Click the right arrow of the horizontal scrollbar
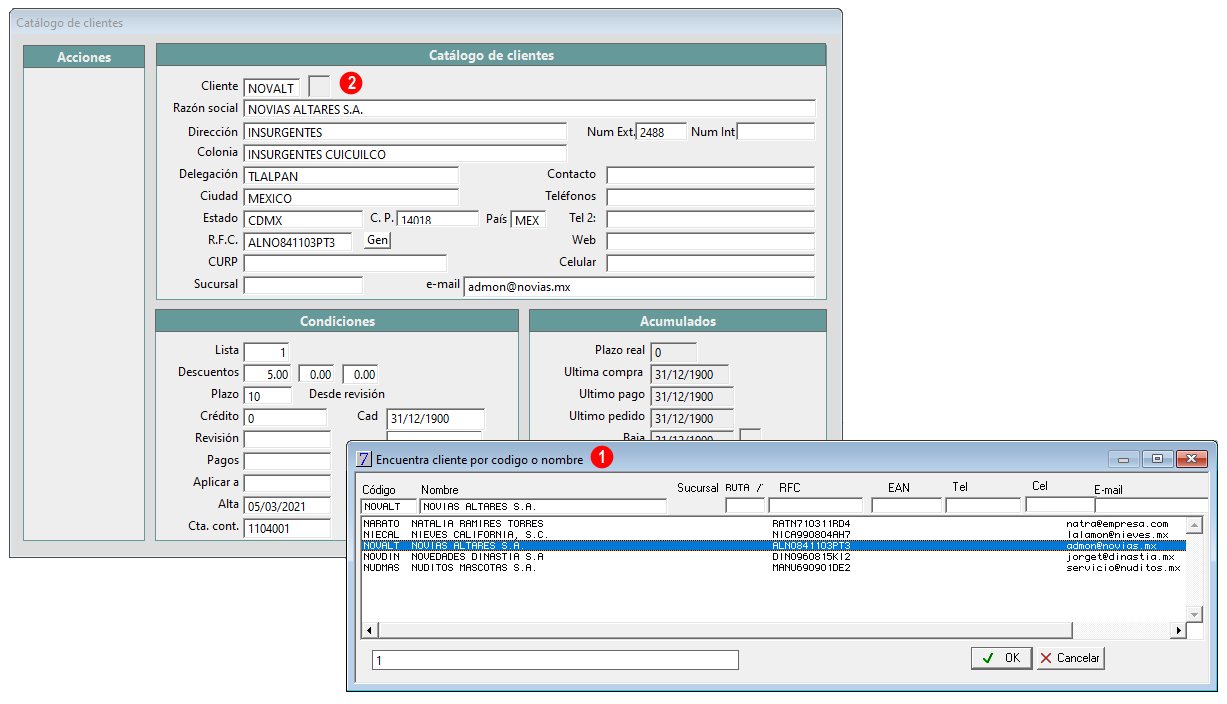Screen dimensions: 1227x704 [x=1178, y=630]
